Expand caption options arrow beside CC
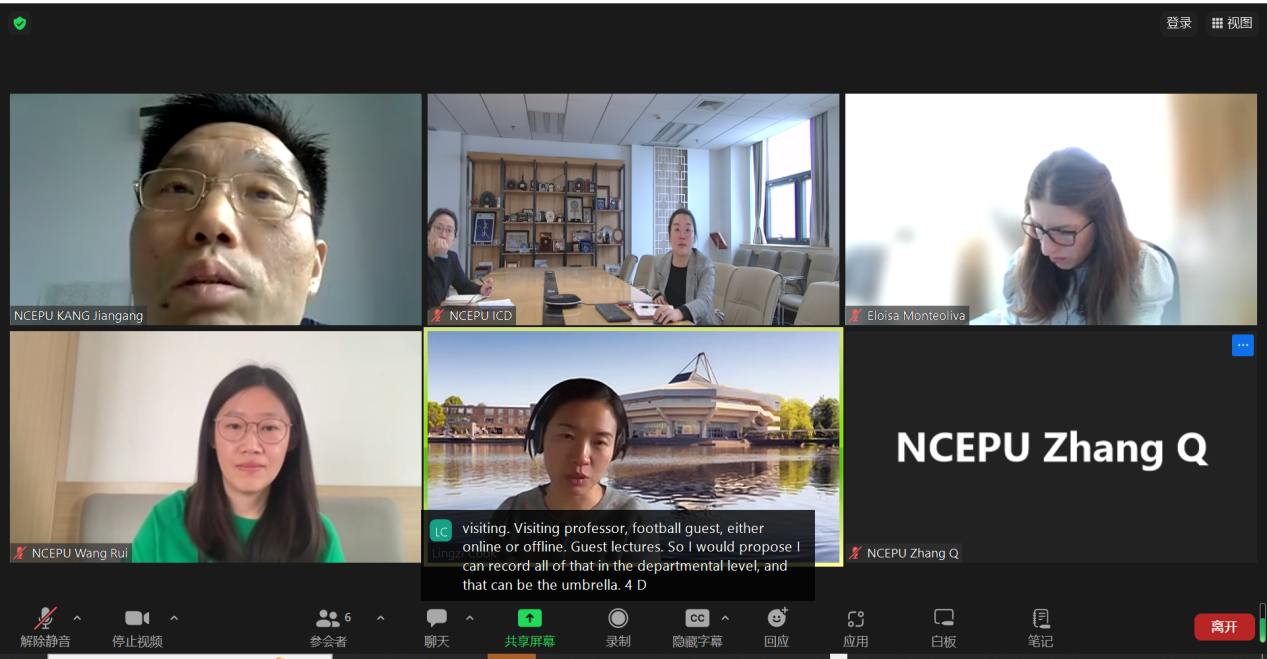This screenshot has width=1267, height=659. point(725,618)
